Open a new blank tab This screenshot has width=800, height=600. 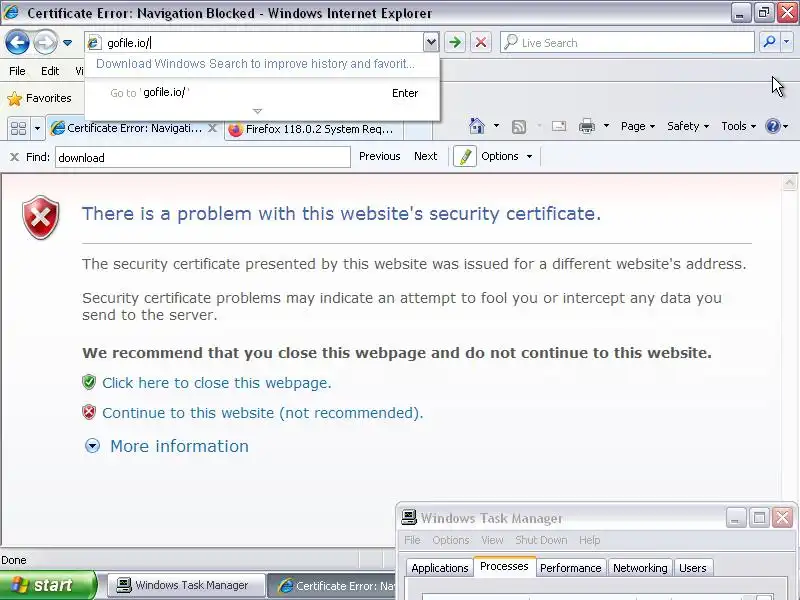417,129
